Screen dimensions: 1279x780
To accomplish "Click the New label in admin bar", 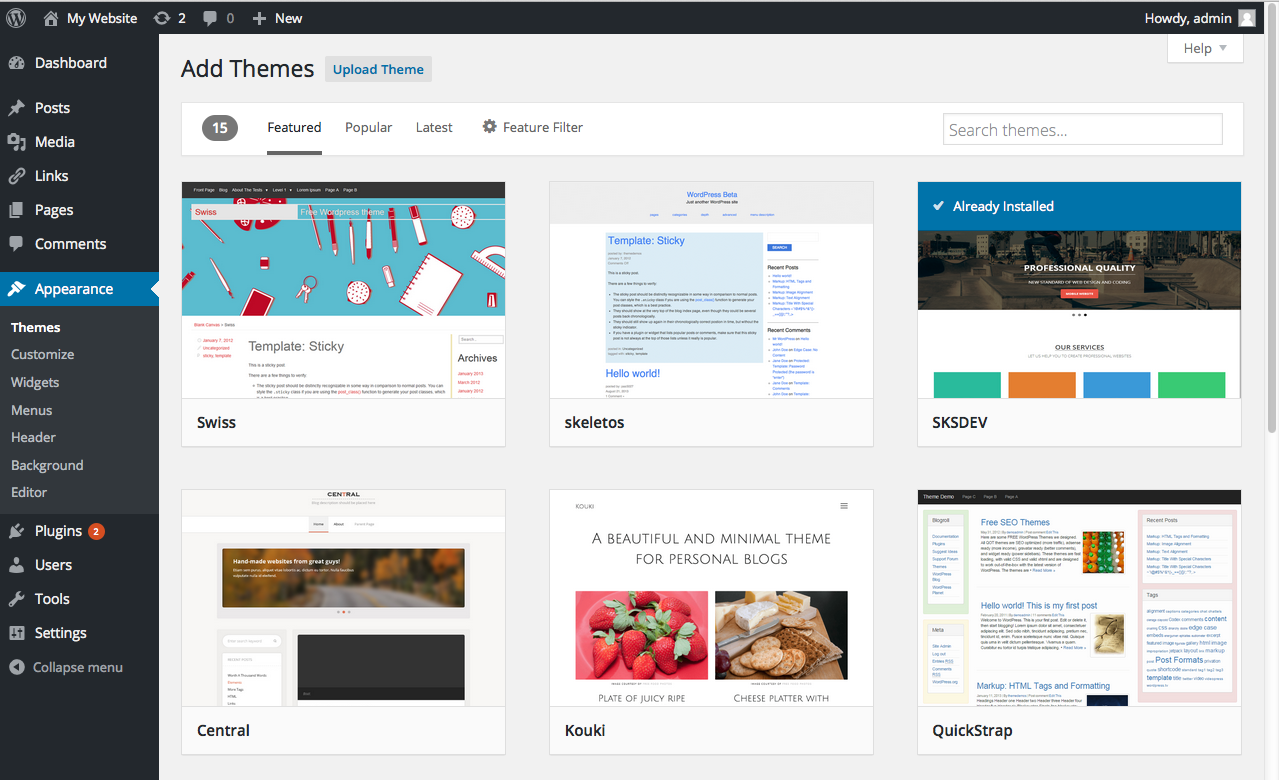I will pyautogui.click(x=289, y=18).
